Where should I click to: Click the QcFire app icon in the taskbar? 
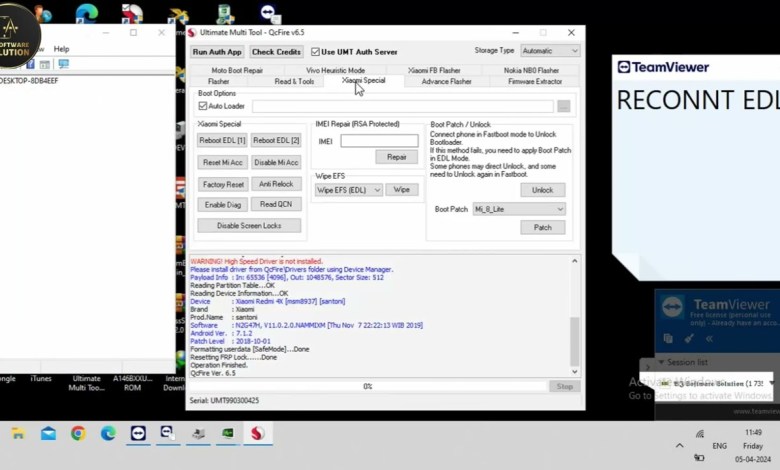click(258, 434)
